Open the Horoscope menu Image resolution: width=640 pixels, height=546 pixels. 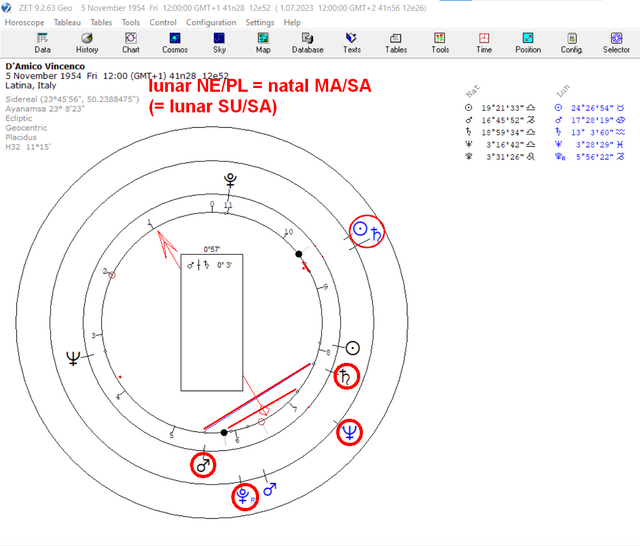coord(24,22)
